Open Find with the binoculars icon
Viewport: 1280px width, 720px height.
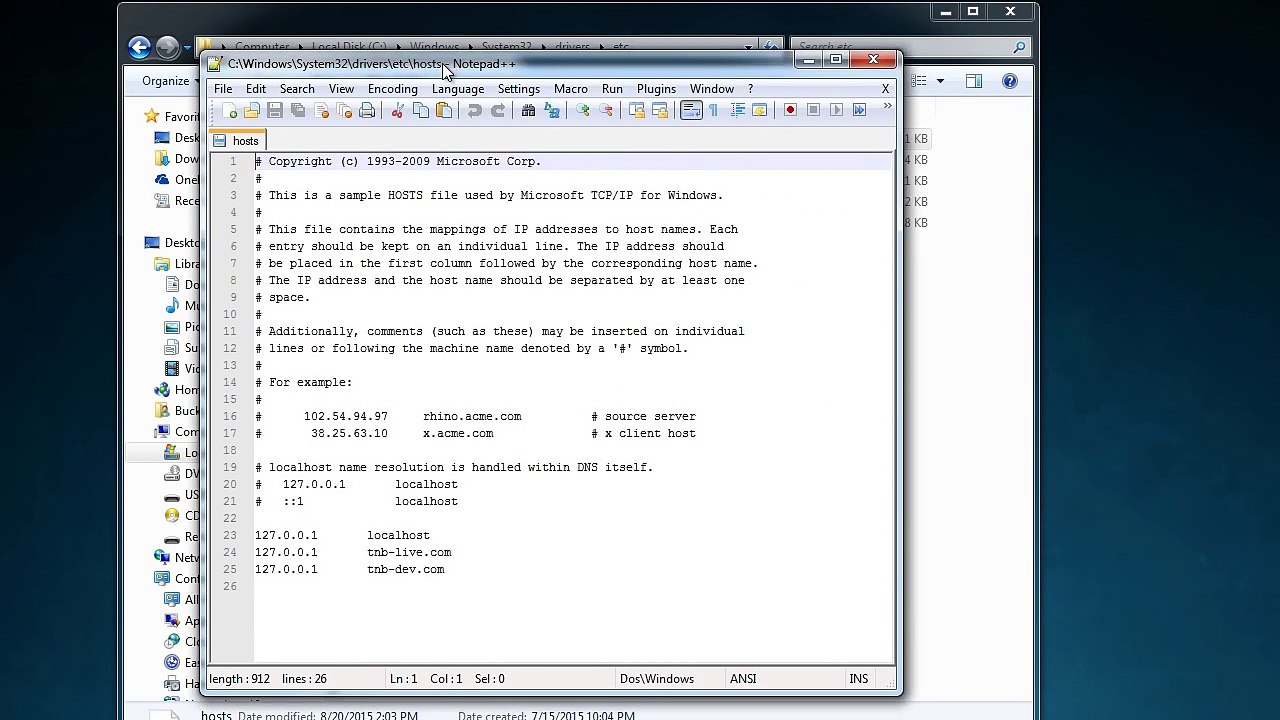[528, 110]
